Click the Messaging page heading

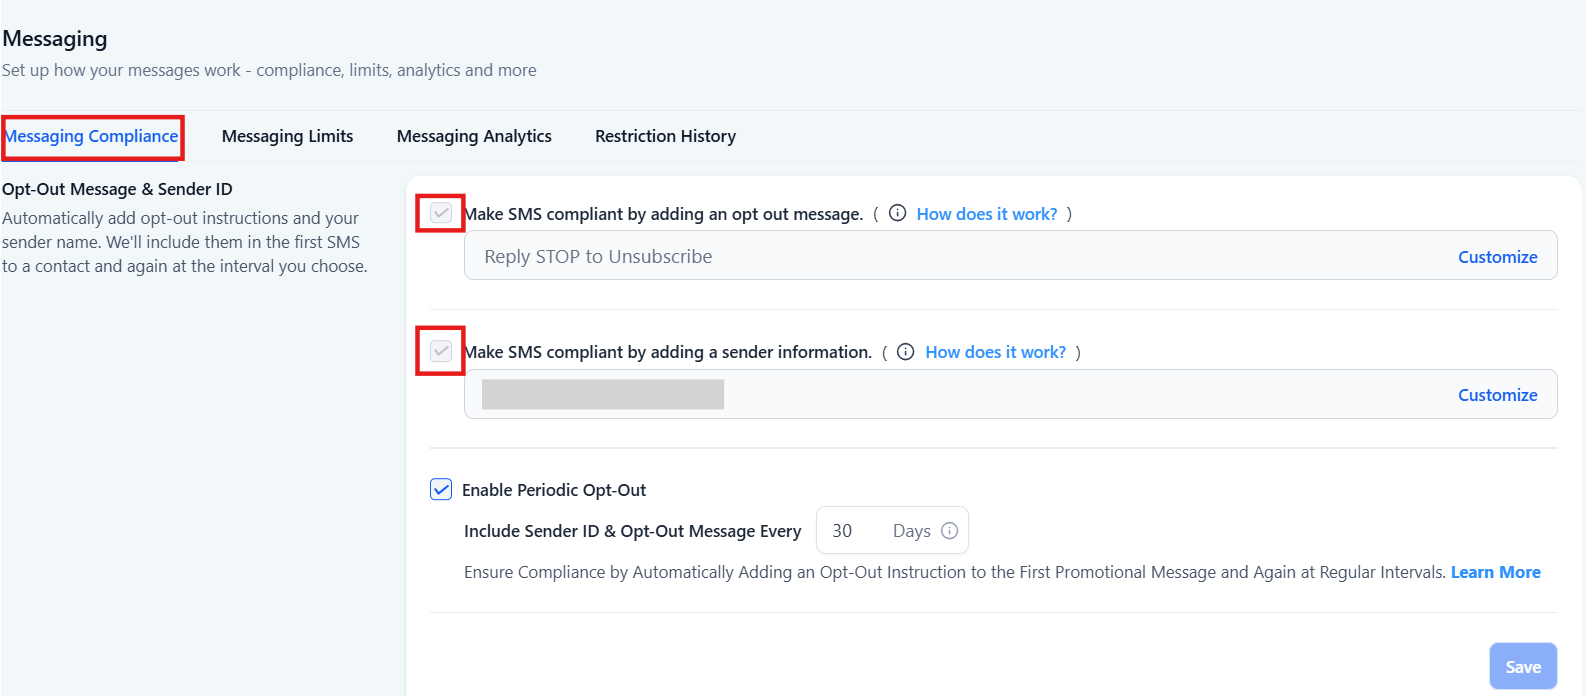[x=55, y=39]
